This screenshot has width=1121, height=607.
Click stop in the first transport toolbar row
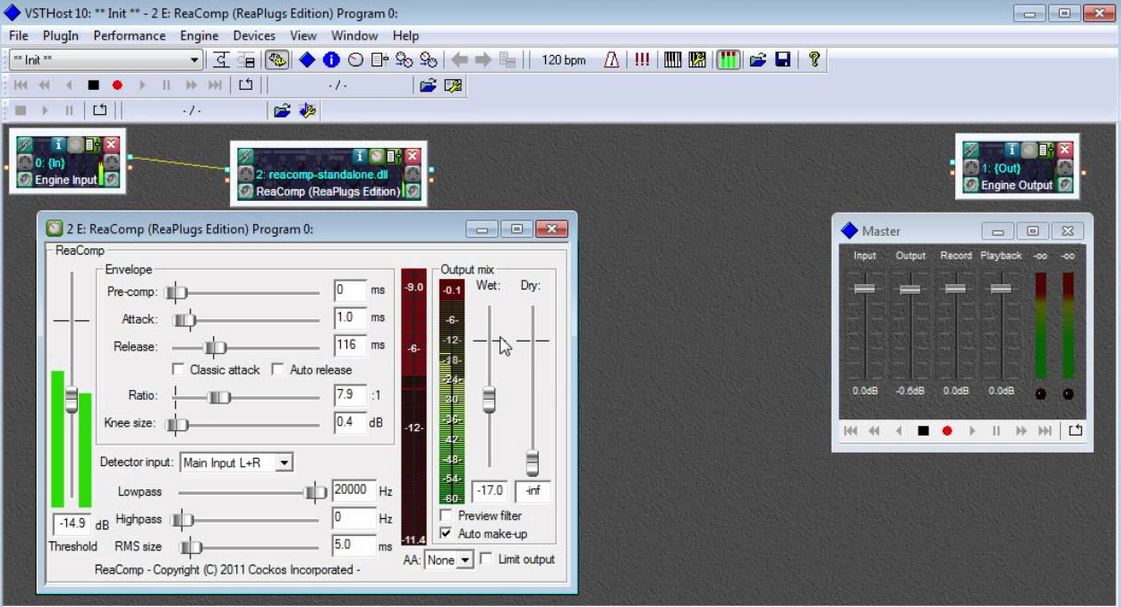coord(93,85)
